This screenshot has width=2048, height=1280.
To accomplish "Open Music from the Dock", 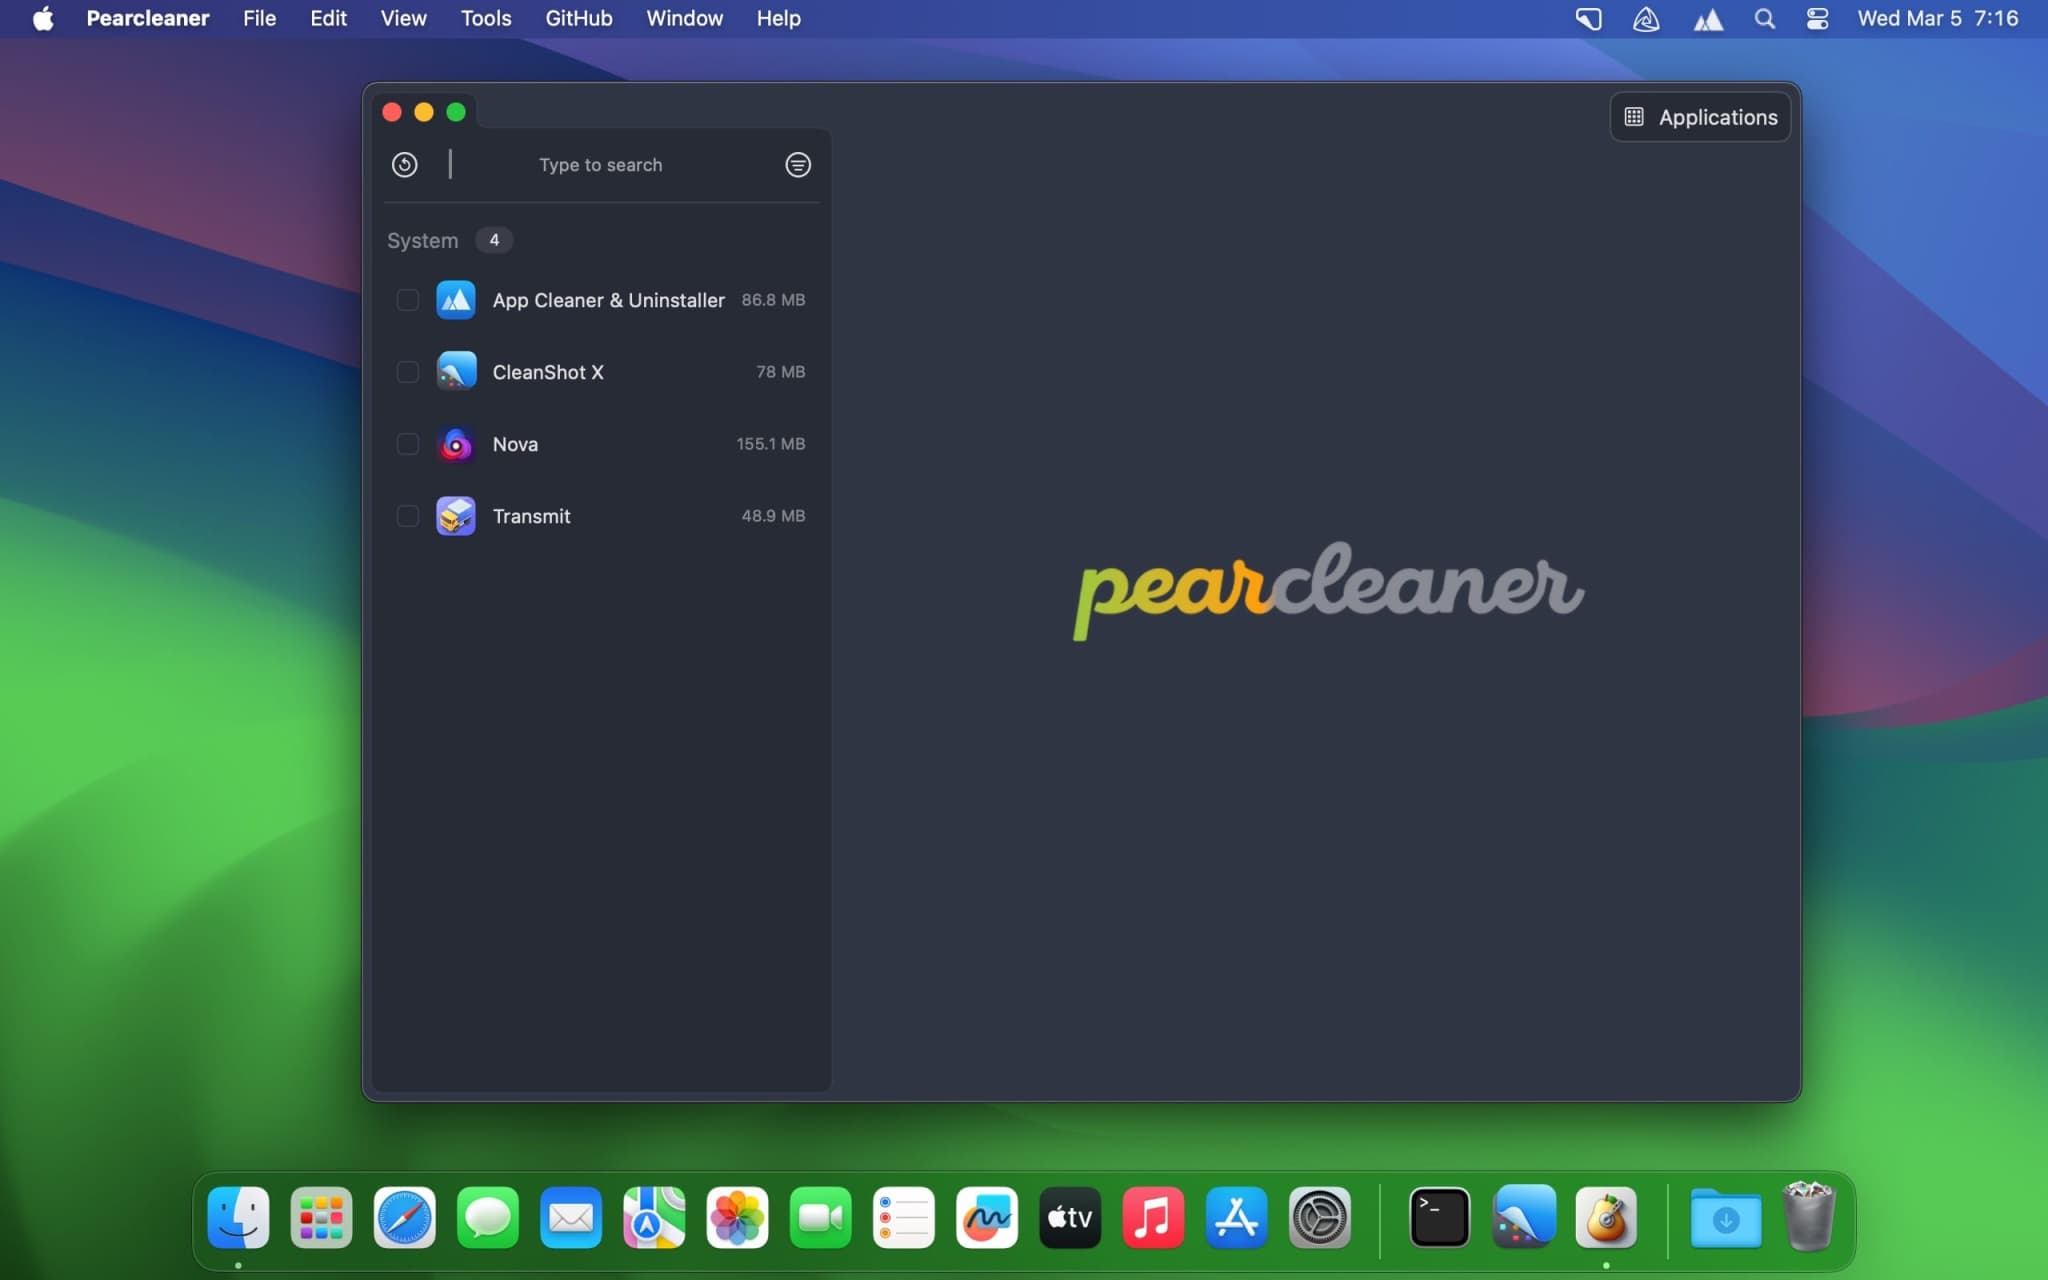I will click(1153, 1218).
